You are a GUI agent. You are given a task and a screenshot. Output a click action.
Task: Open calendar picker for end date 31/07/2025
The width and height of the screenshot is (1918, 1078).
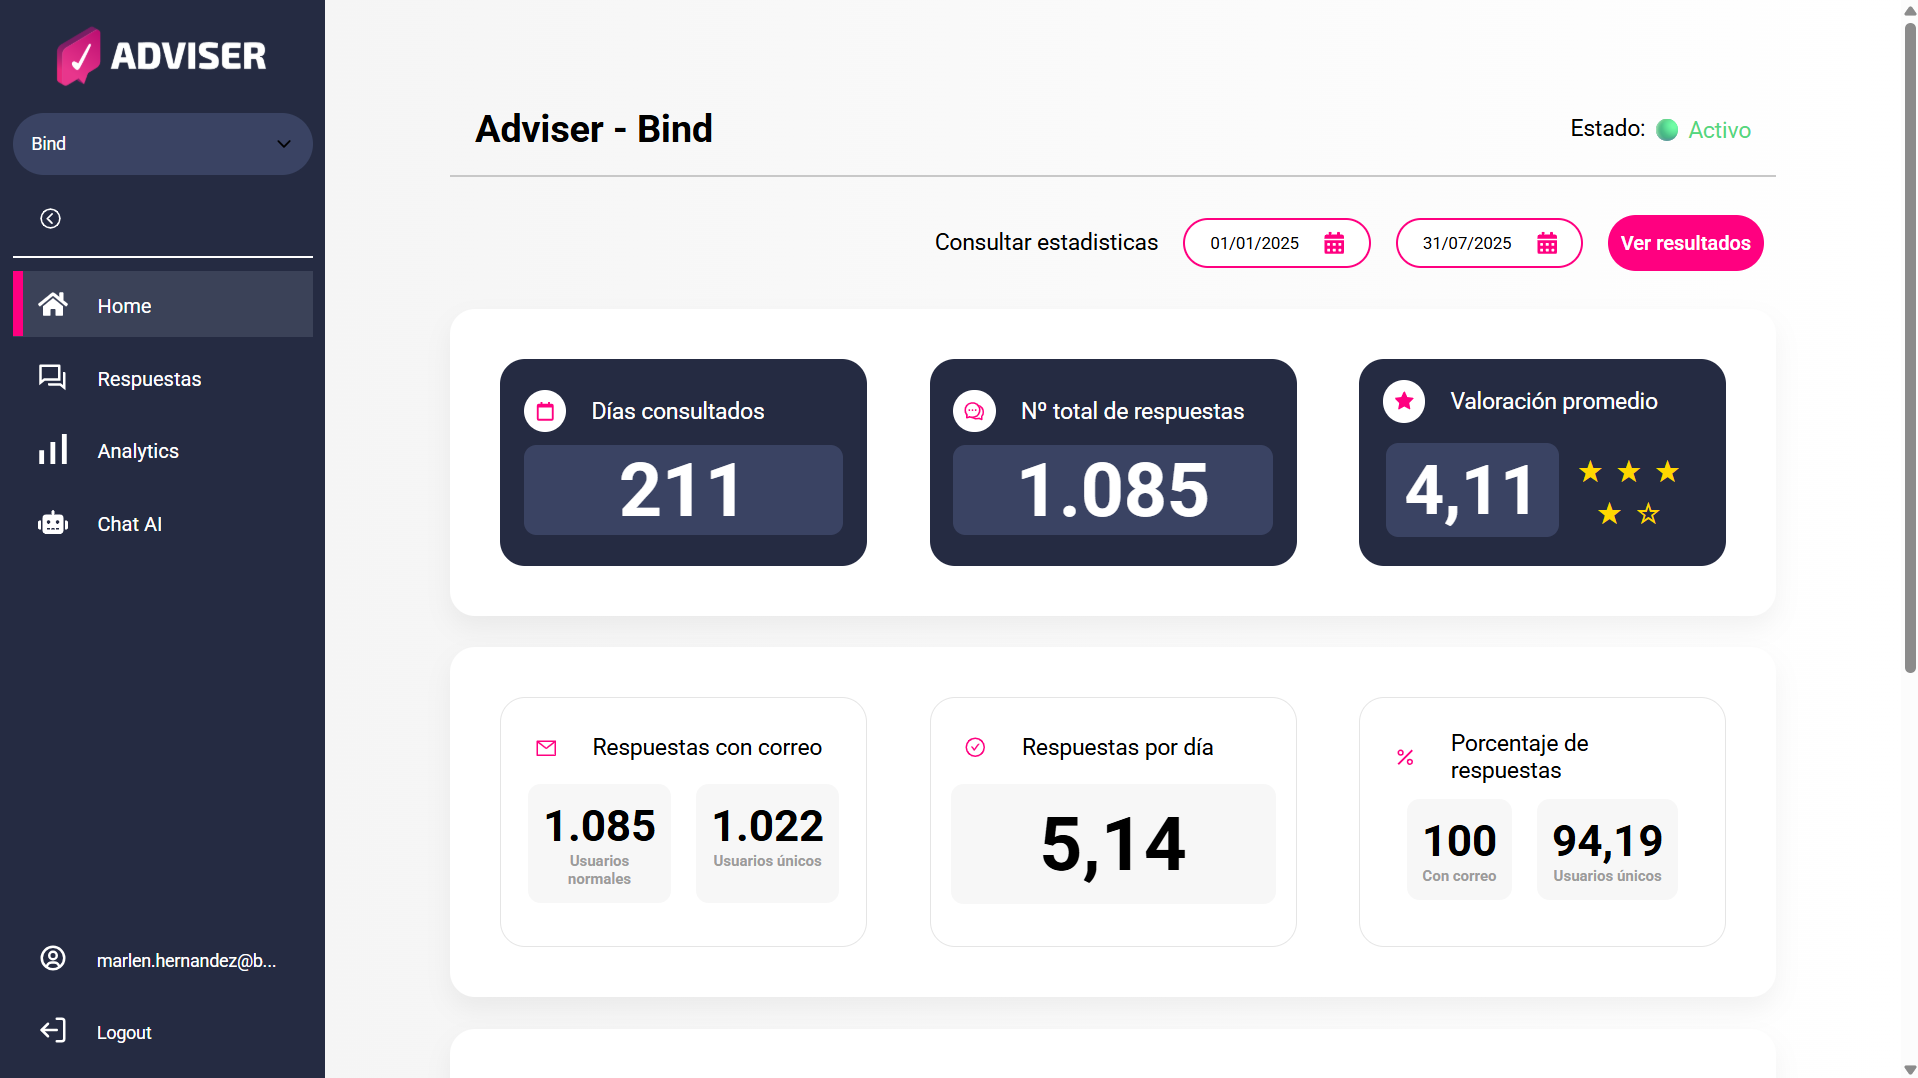pos(1547,243)
